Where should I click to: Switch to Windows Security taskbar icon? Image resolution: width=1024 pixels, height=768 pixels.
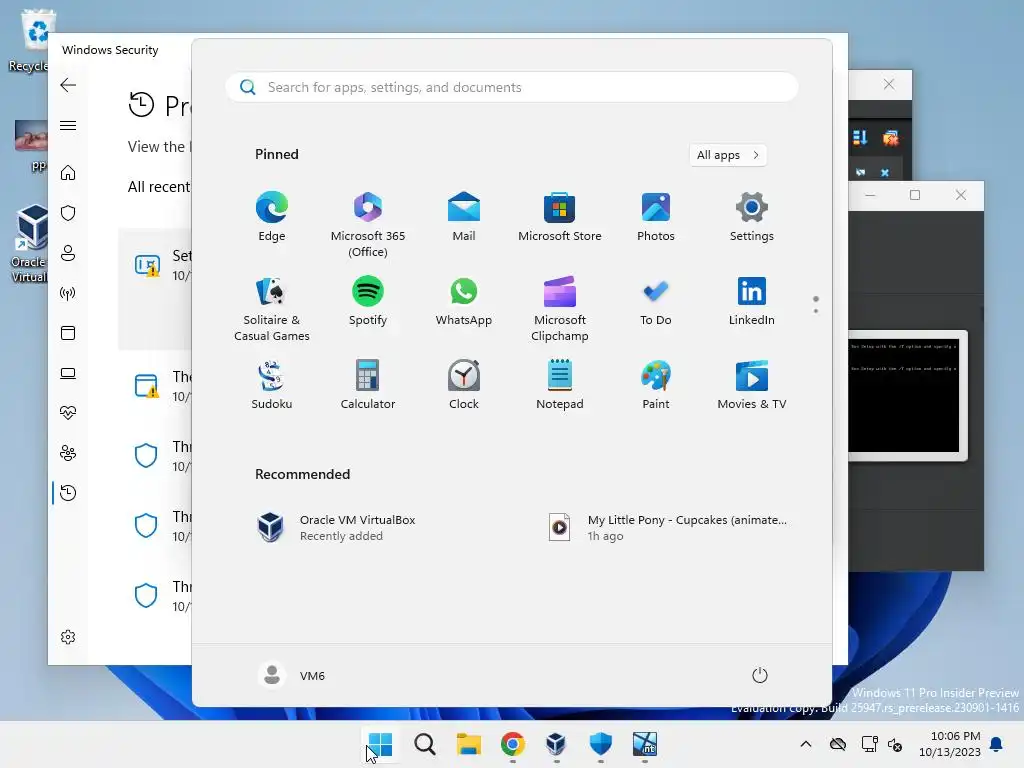601,744
